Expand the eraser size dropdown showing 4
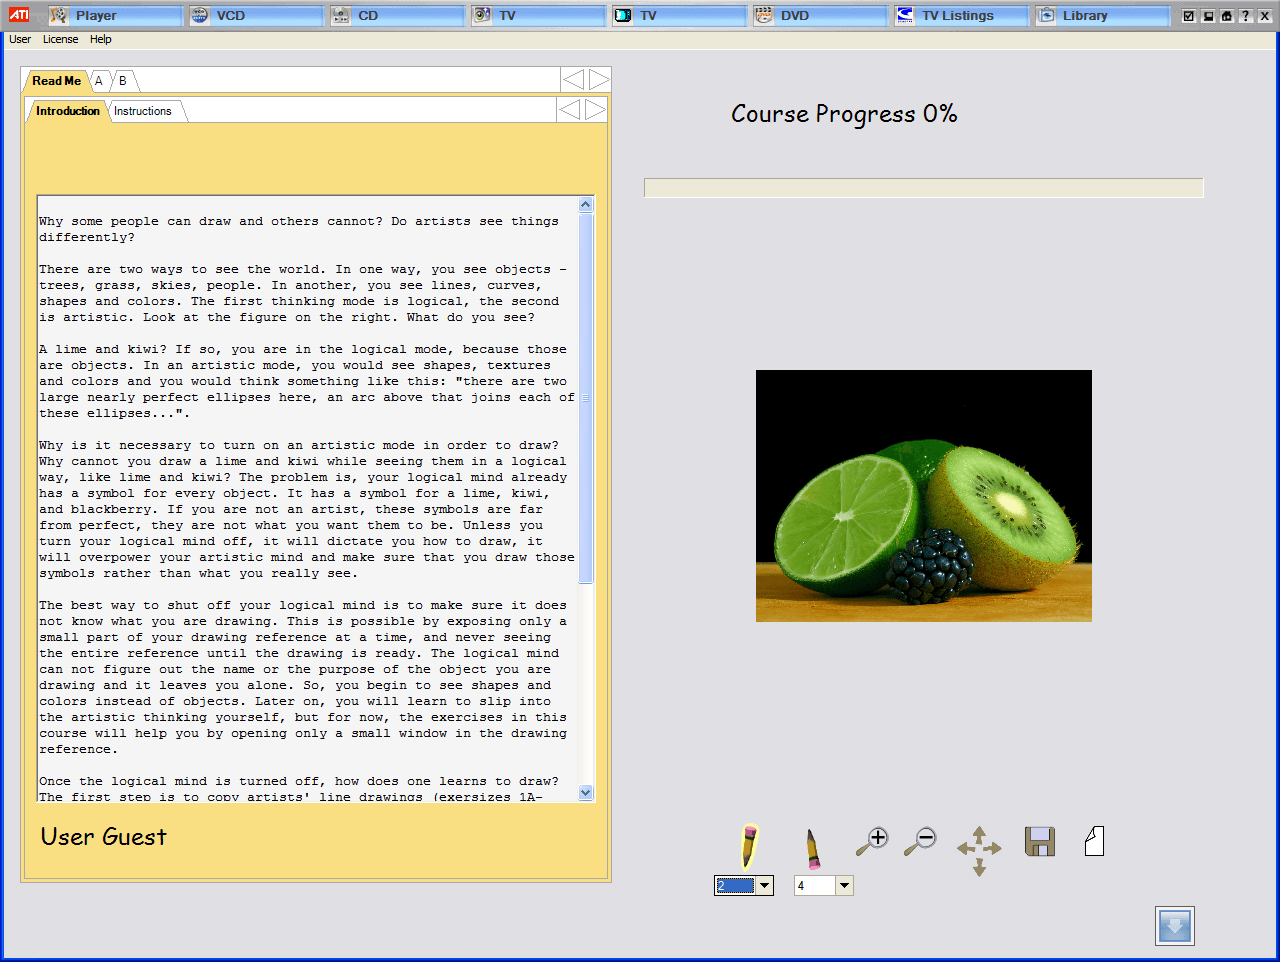Viewport: 1280px width, 962px height. (845, 885)
